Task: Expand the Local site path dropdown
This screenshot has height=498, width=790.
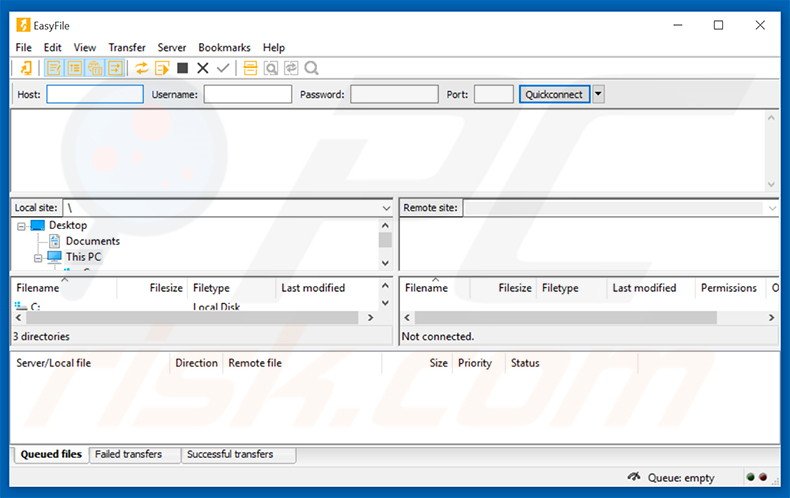Action: (386, 208)
